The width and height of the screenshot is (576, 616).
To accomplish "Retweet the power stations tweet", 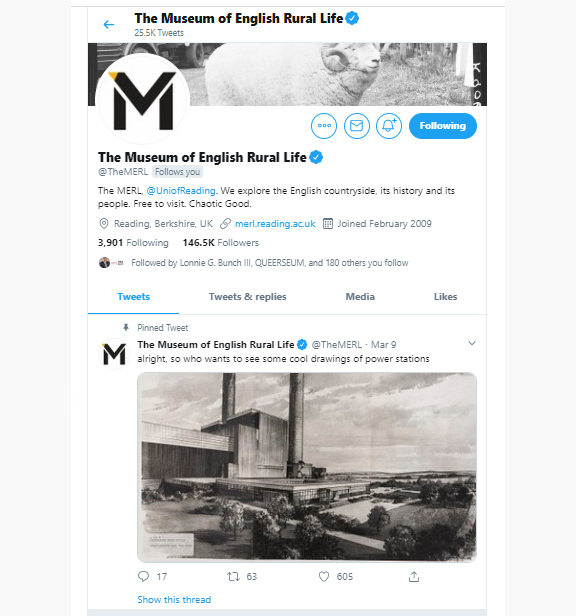I will pyautogui.click(x=233, y=576).
